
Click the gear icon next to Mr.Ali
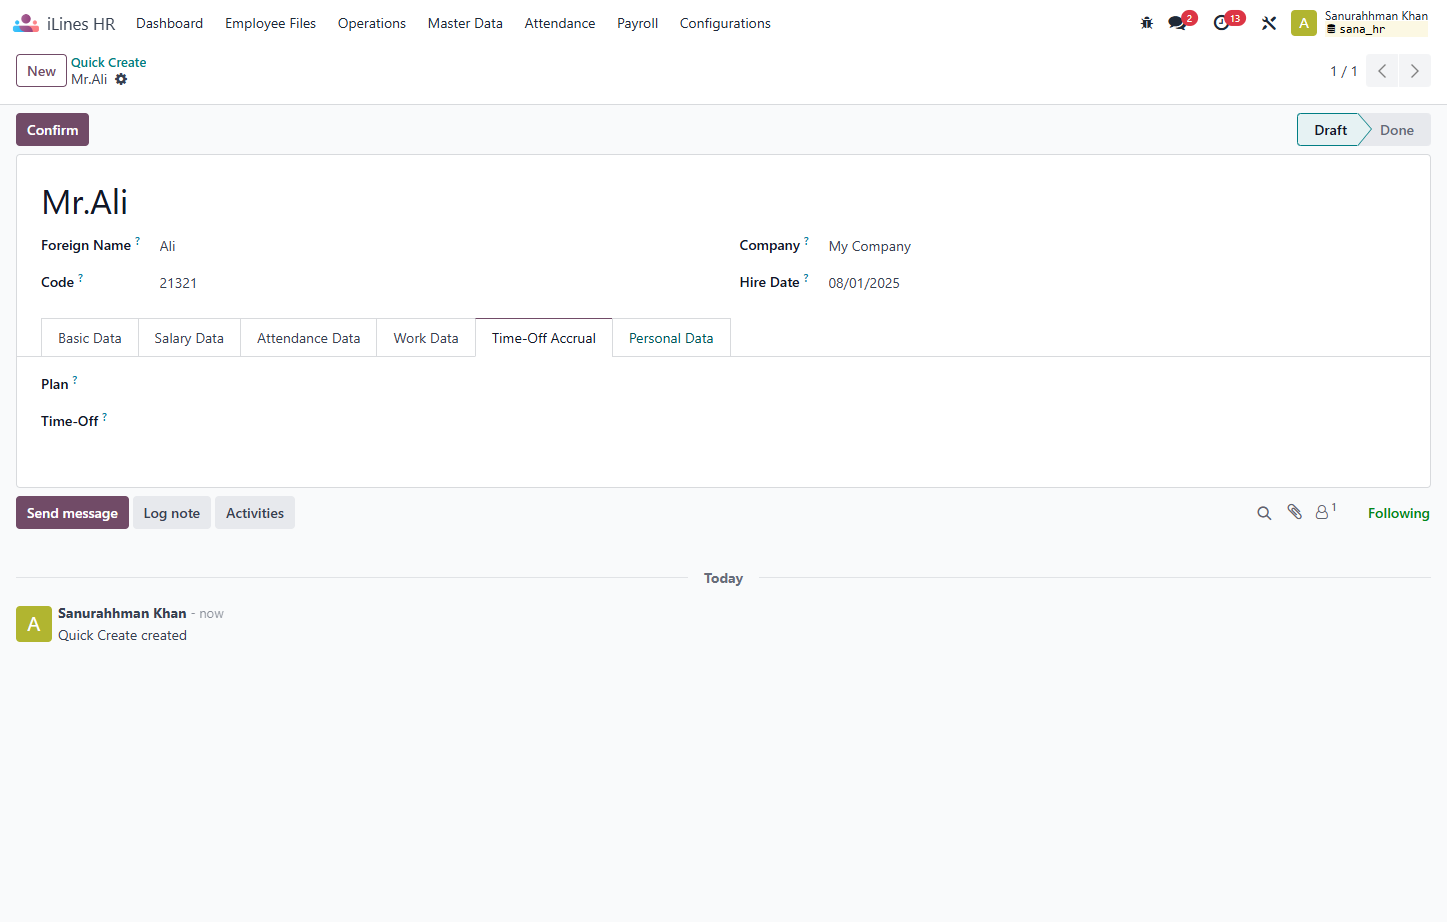121,79
